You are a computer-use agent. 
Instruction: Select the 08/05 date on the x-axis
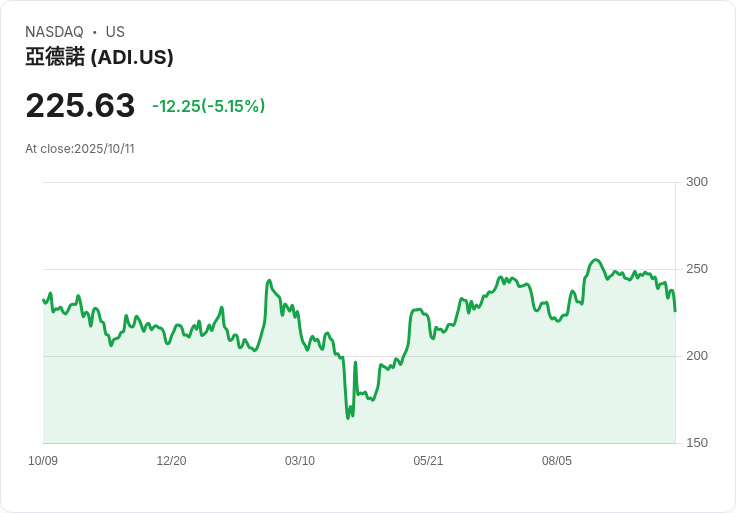pyautogui.click(x=557, y=461)
